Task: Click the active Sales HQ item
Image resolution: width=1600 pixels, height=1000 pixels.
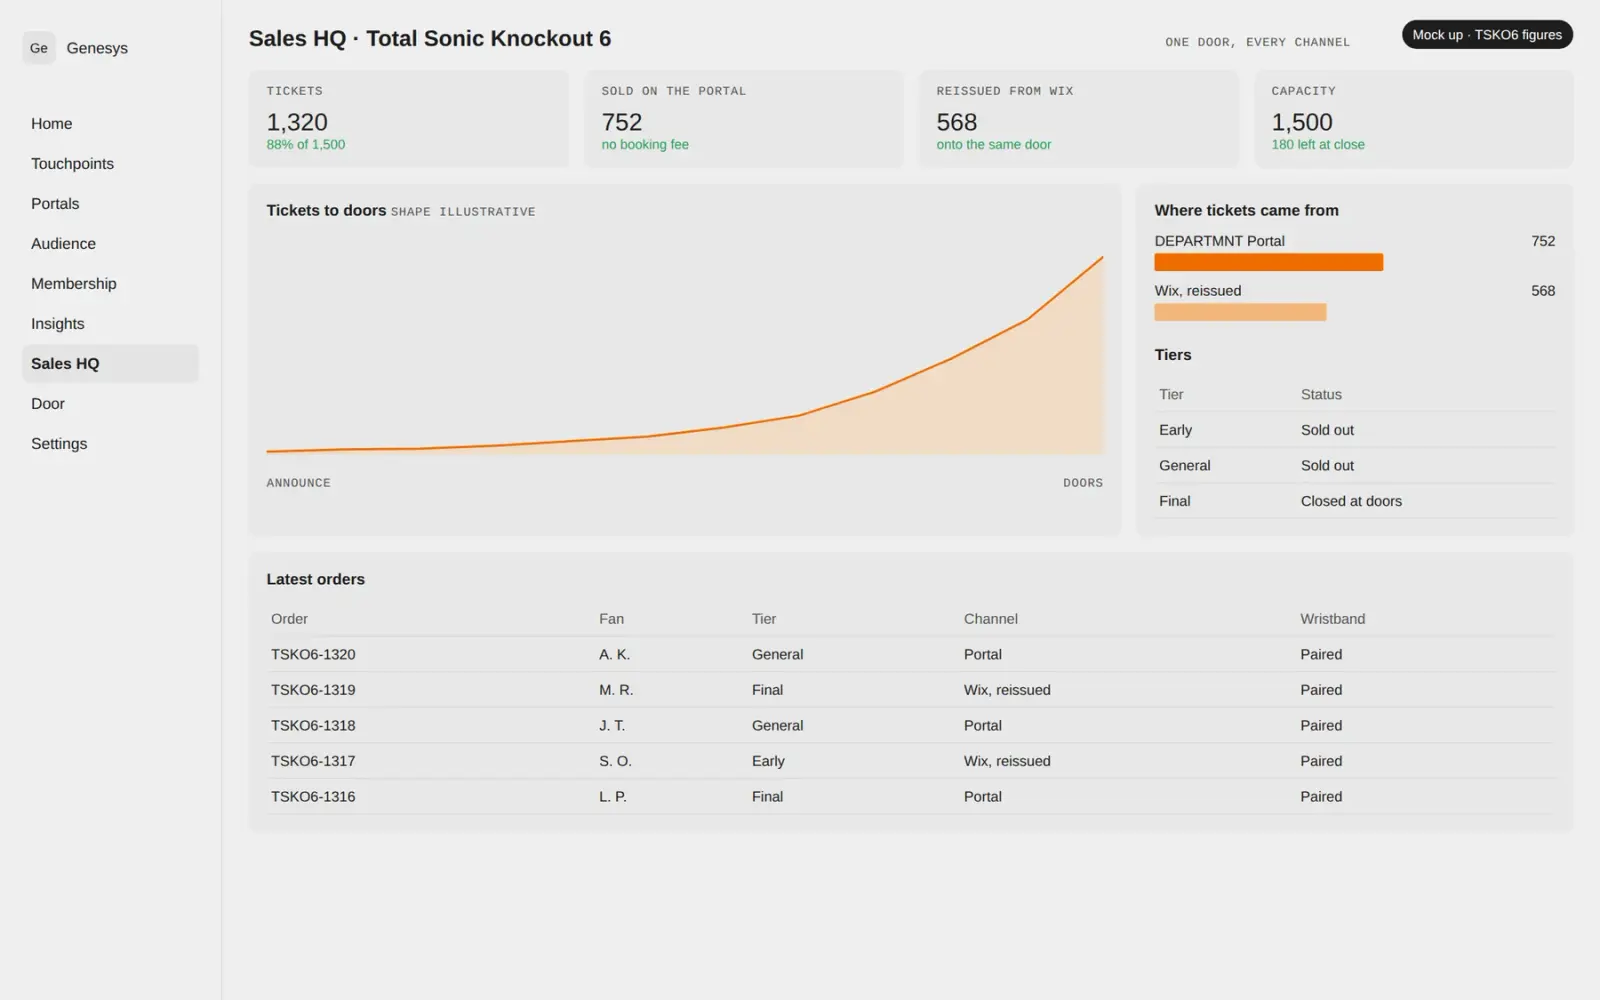Action: click(x=110, y=364)
